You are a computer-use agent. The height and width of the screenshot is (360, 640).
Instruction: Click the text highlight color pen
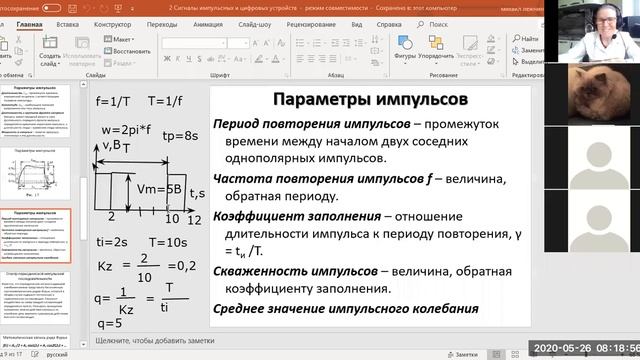(259, 59)
